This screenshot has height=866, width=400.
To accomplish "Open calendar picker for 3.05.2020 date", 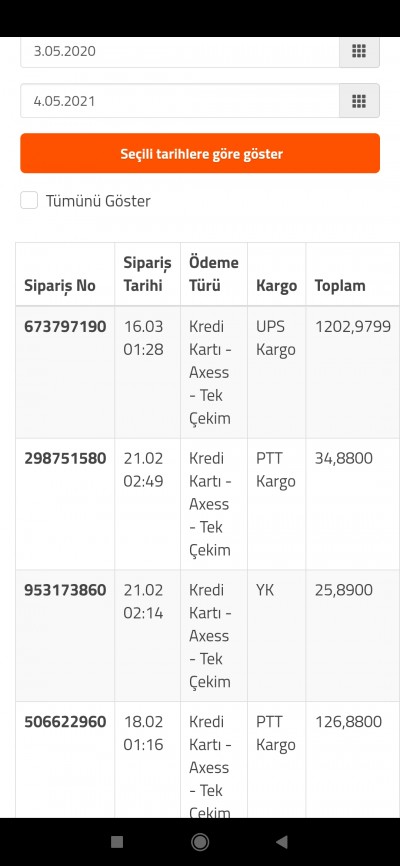I will coord(359,51).
